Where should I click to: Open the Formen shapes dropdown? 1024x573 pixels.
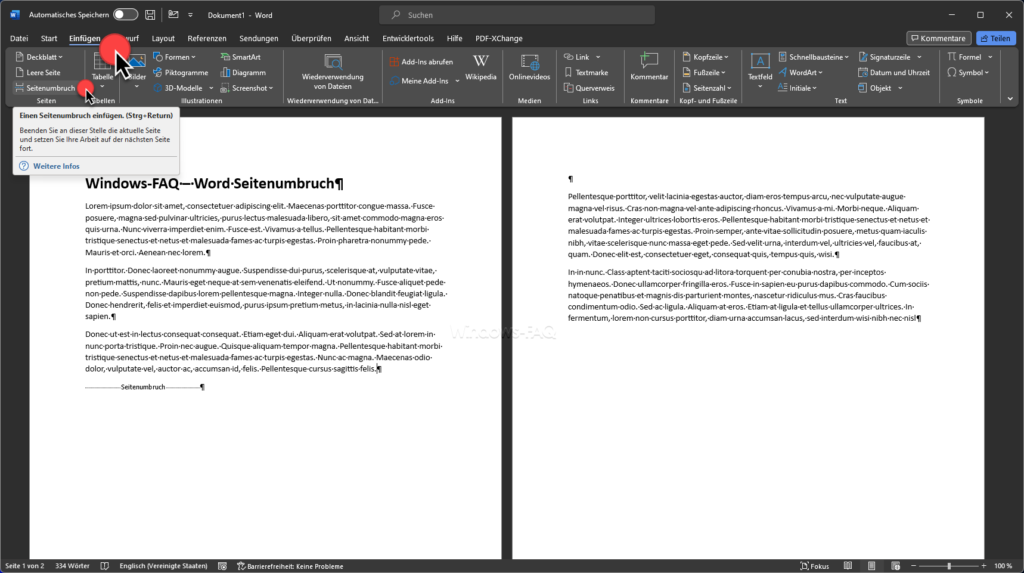[175, 57]
